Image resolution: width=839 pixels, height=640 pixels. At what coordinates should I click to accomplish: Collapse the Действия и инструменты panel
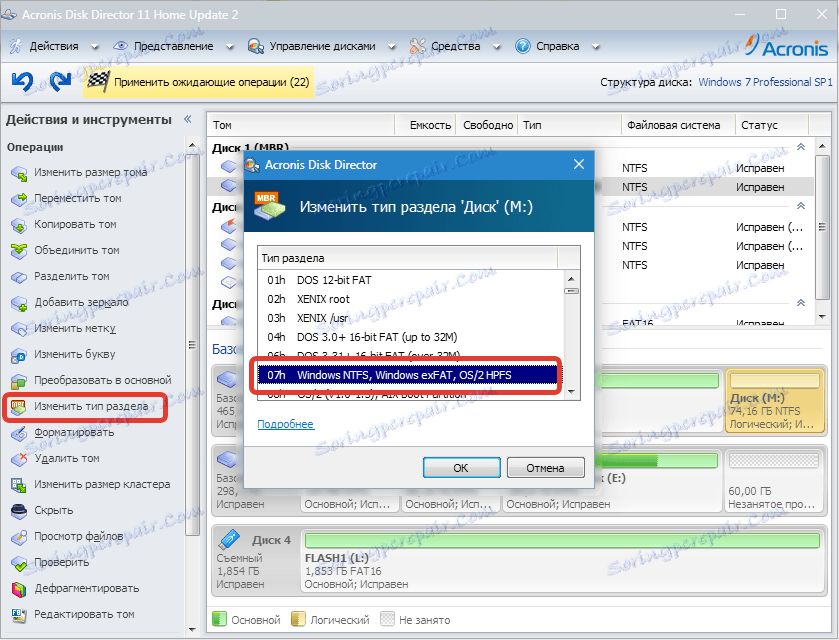click(x=188, y=119)
